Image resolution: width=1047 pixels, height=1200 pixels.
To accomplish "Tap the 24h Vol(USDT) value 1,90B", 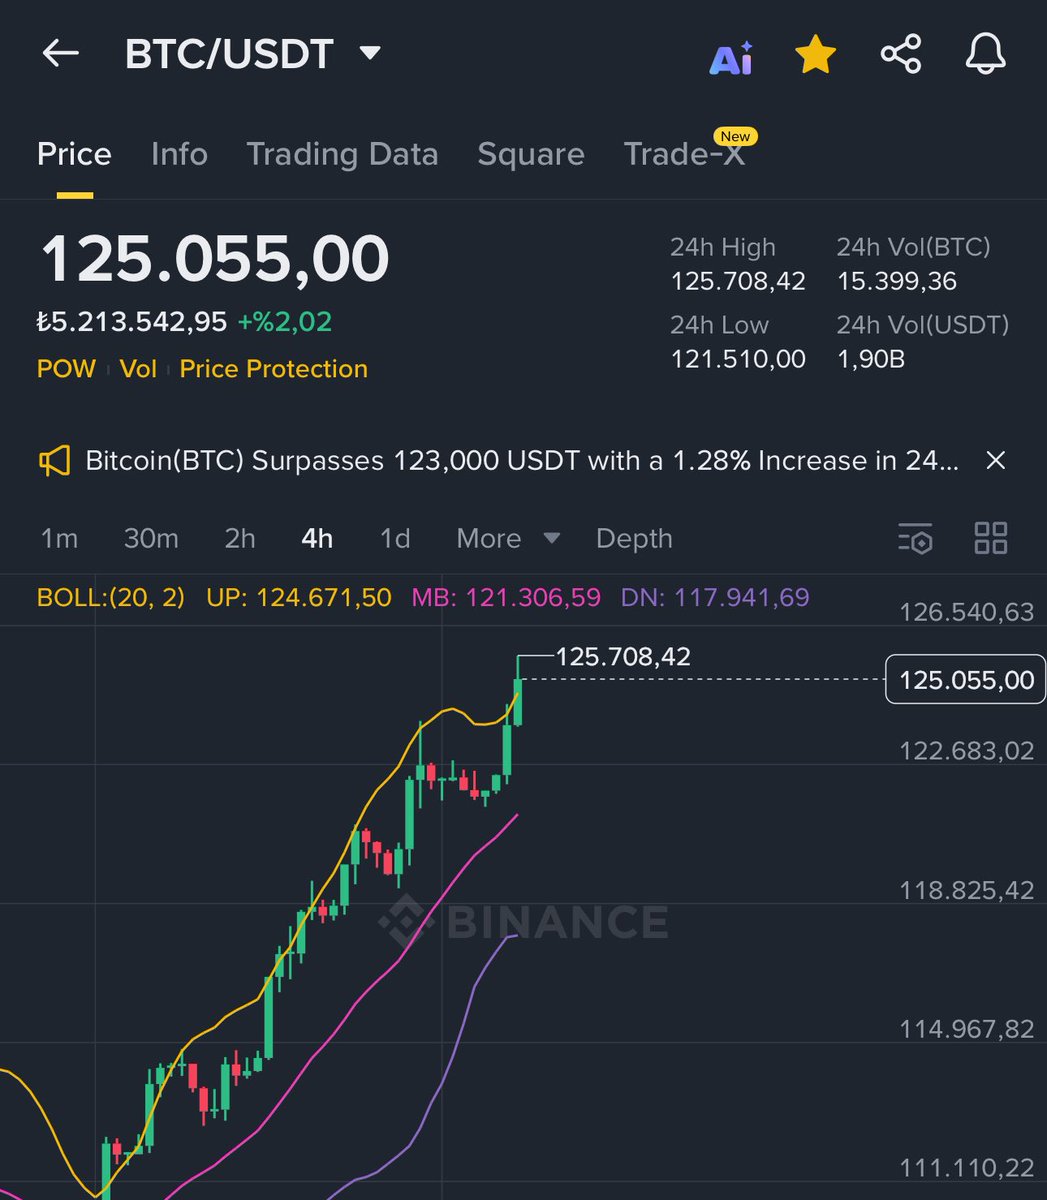I will pyautogui.click(x=871, y=359).
